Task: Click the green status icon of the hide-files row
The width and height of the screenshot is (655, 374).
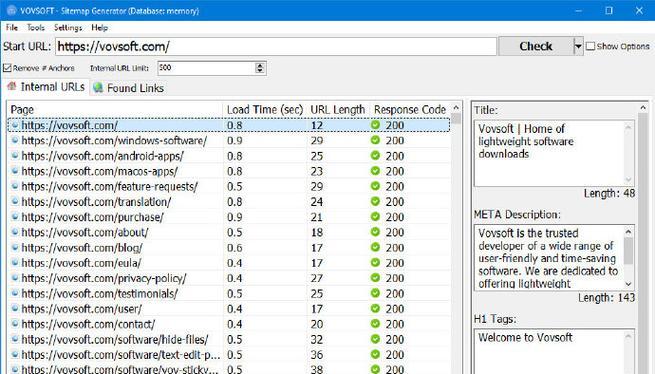Action: (x=376, y=339)
